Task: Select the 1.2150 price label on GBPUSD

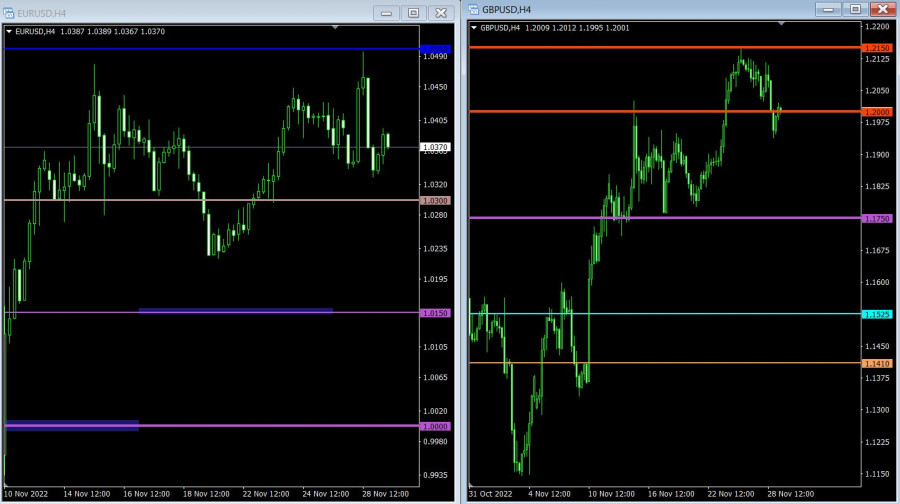Action: pyautogui.click(x=877, y=48)
